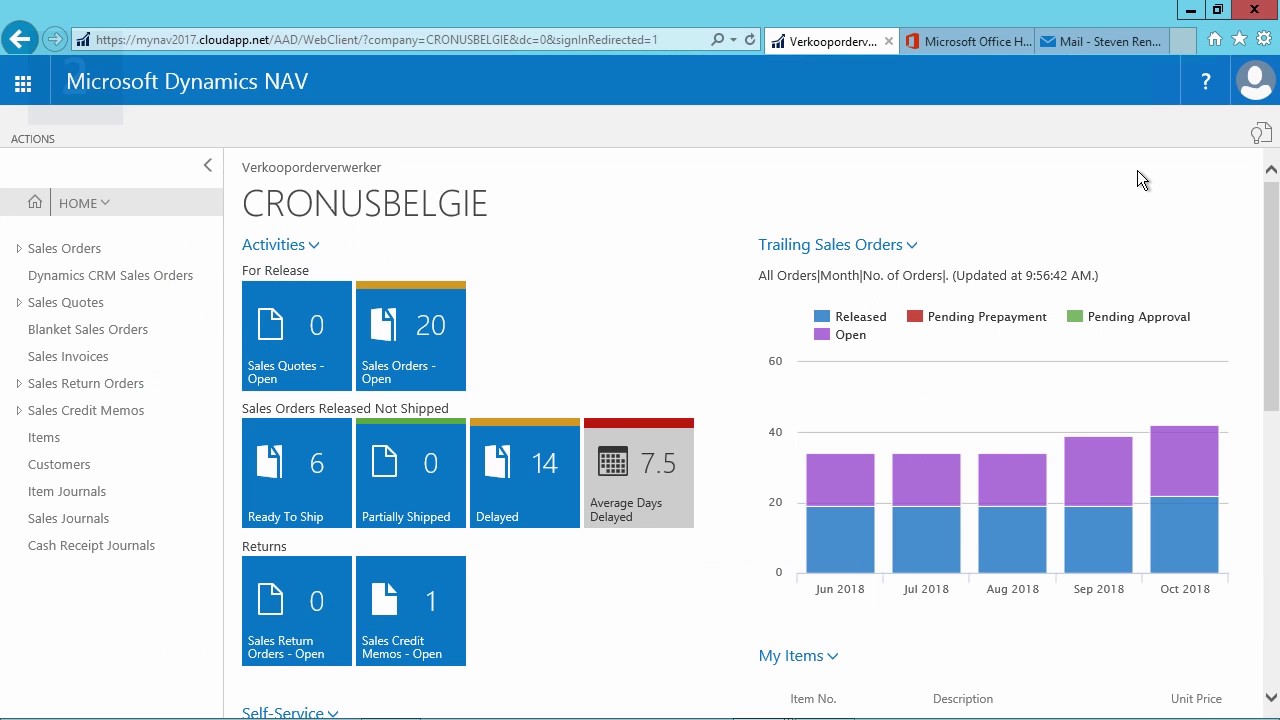
Task: Toggle the Pending Prepayment legend swatch
Action: [x=915, y=316]
